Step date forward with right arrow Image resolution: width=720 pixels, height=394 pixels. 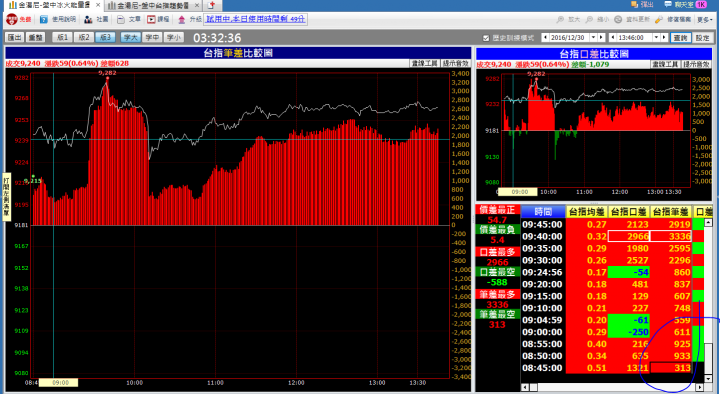(x=601, y=38)
